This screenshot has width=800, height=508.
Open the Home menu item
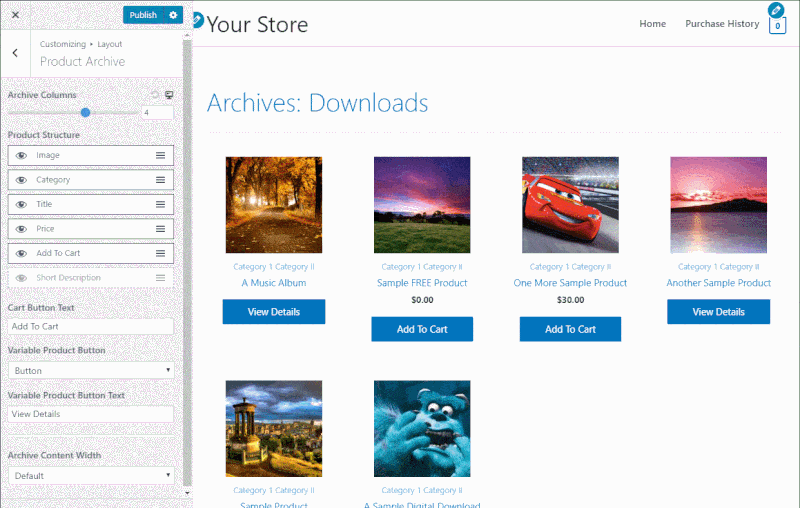653,23
